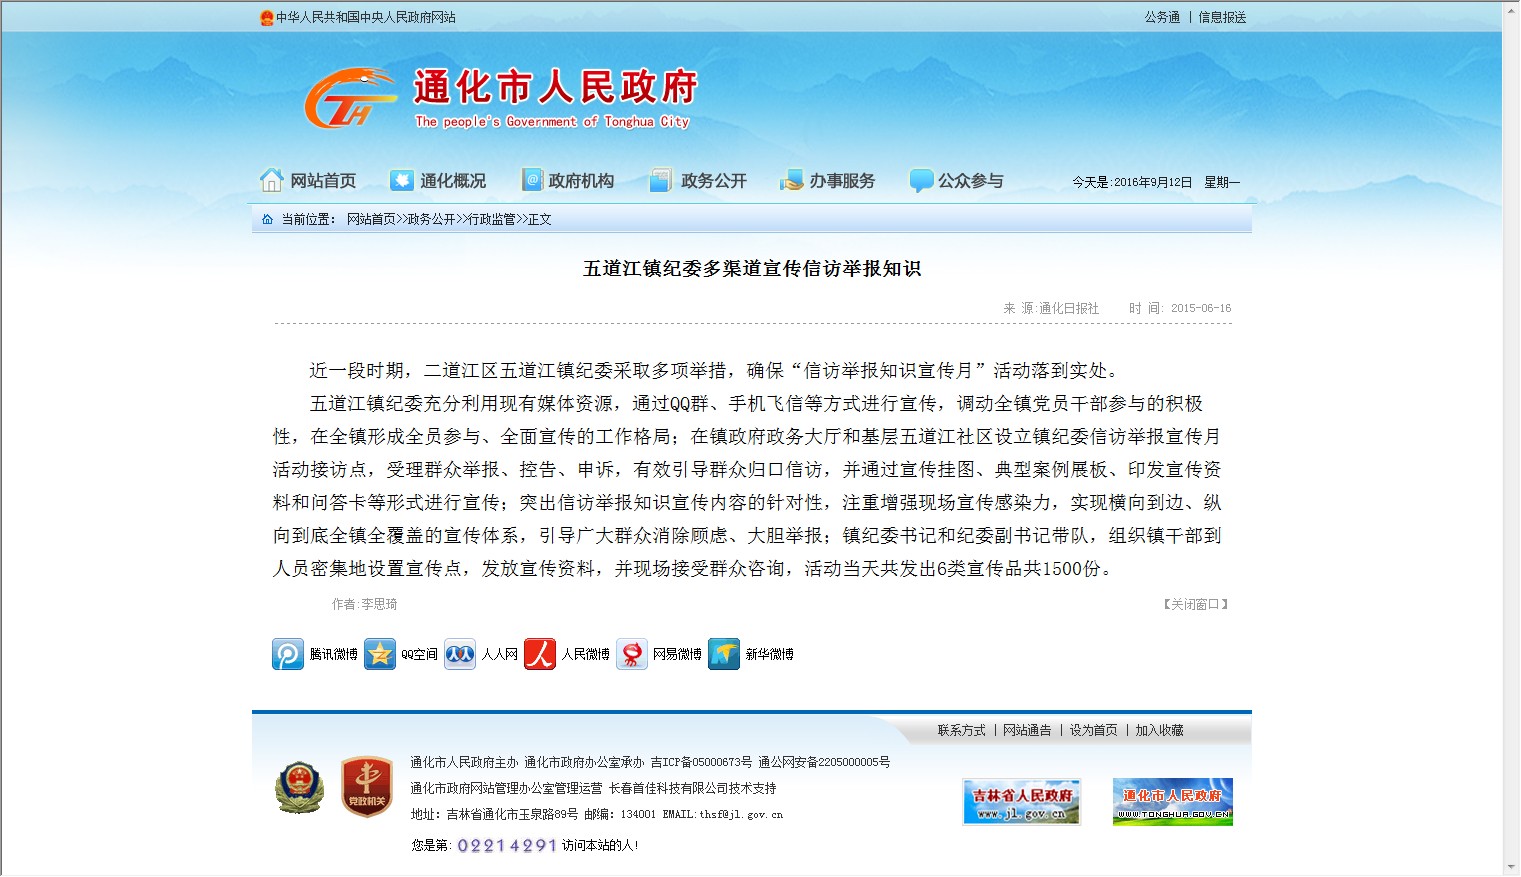Click the 人人网 share icon
The image size is (1521, 877).
[460, 654]
